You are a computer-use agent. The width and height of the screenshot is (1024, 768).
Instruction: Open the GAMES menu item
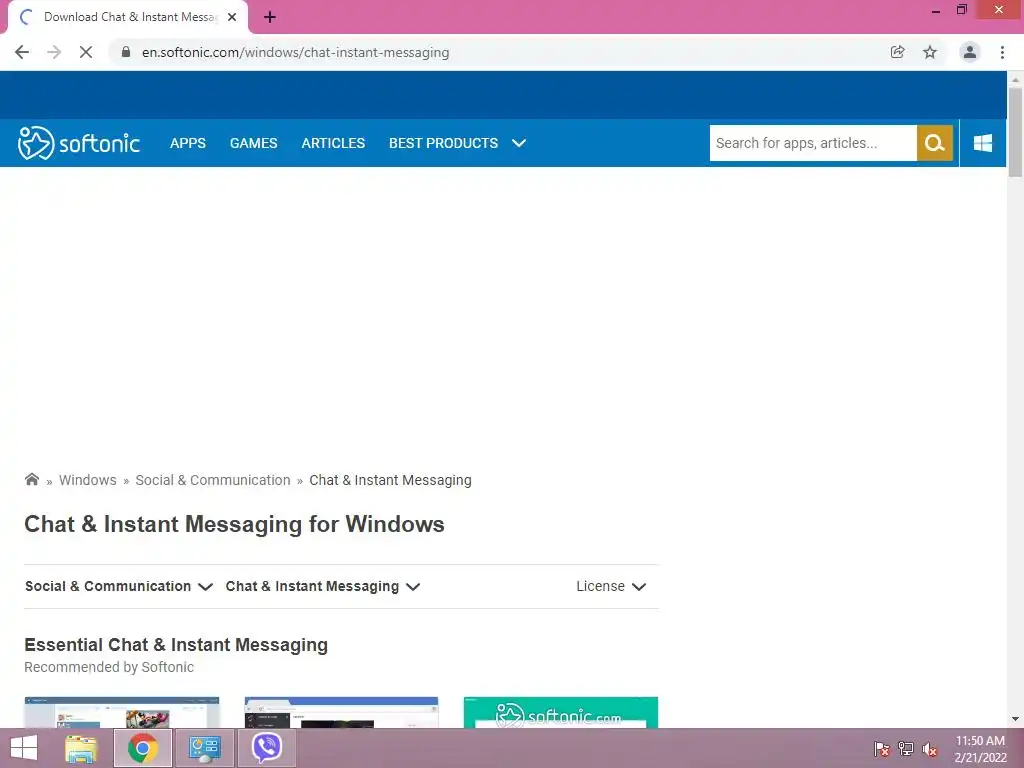tap(253, 143)
